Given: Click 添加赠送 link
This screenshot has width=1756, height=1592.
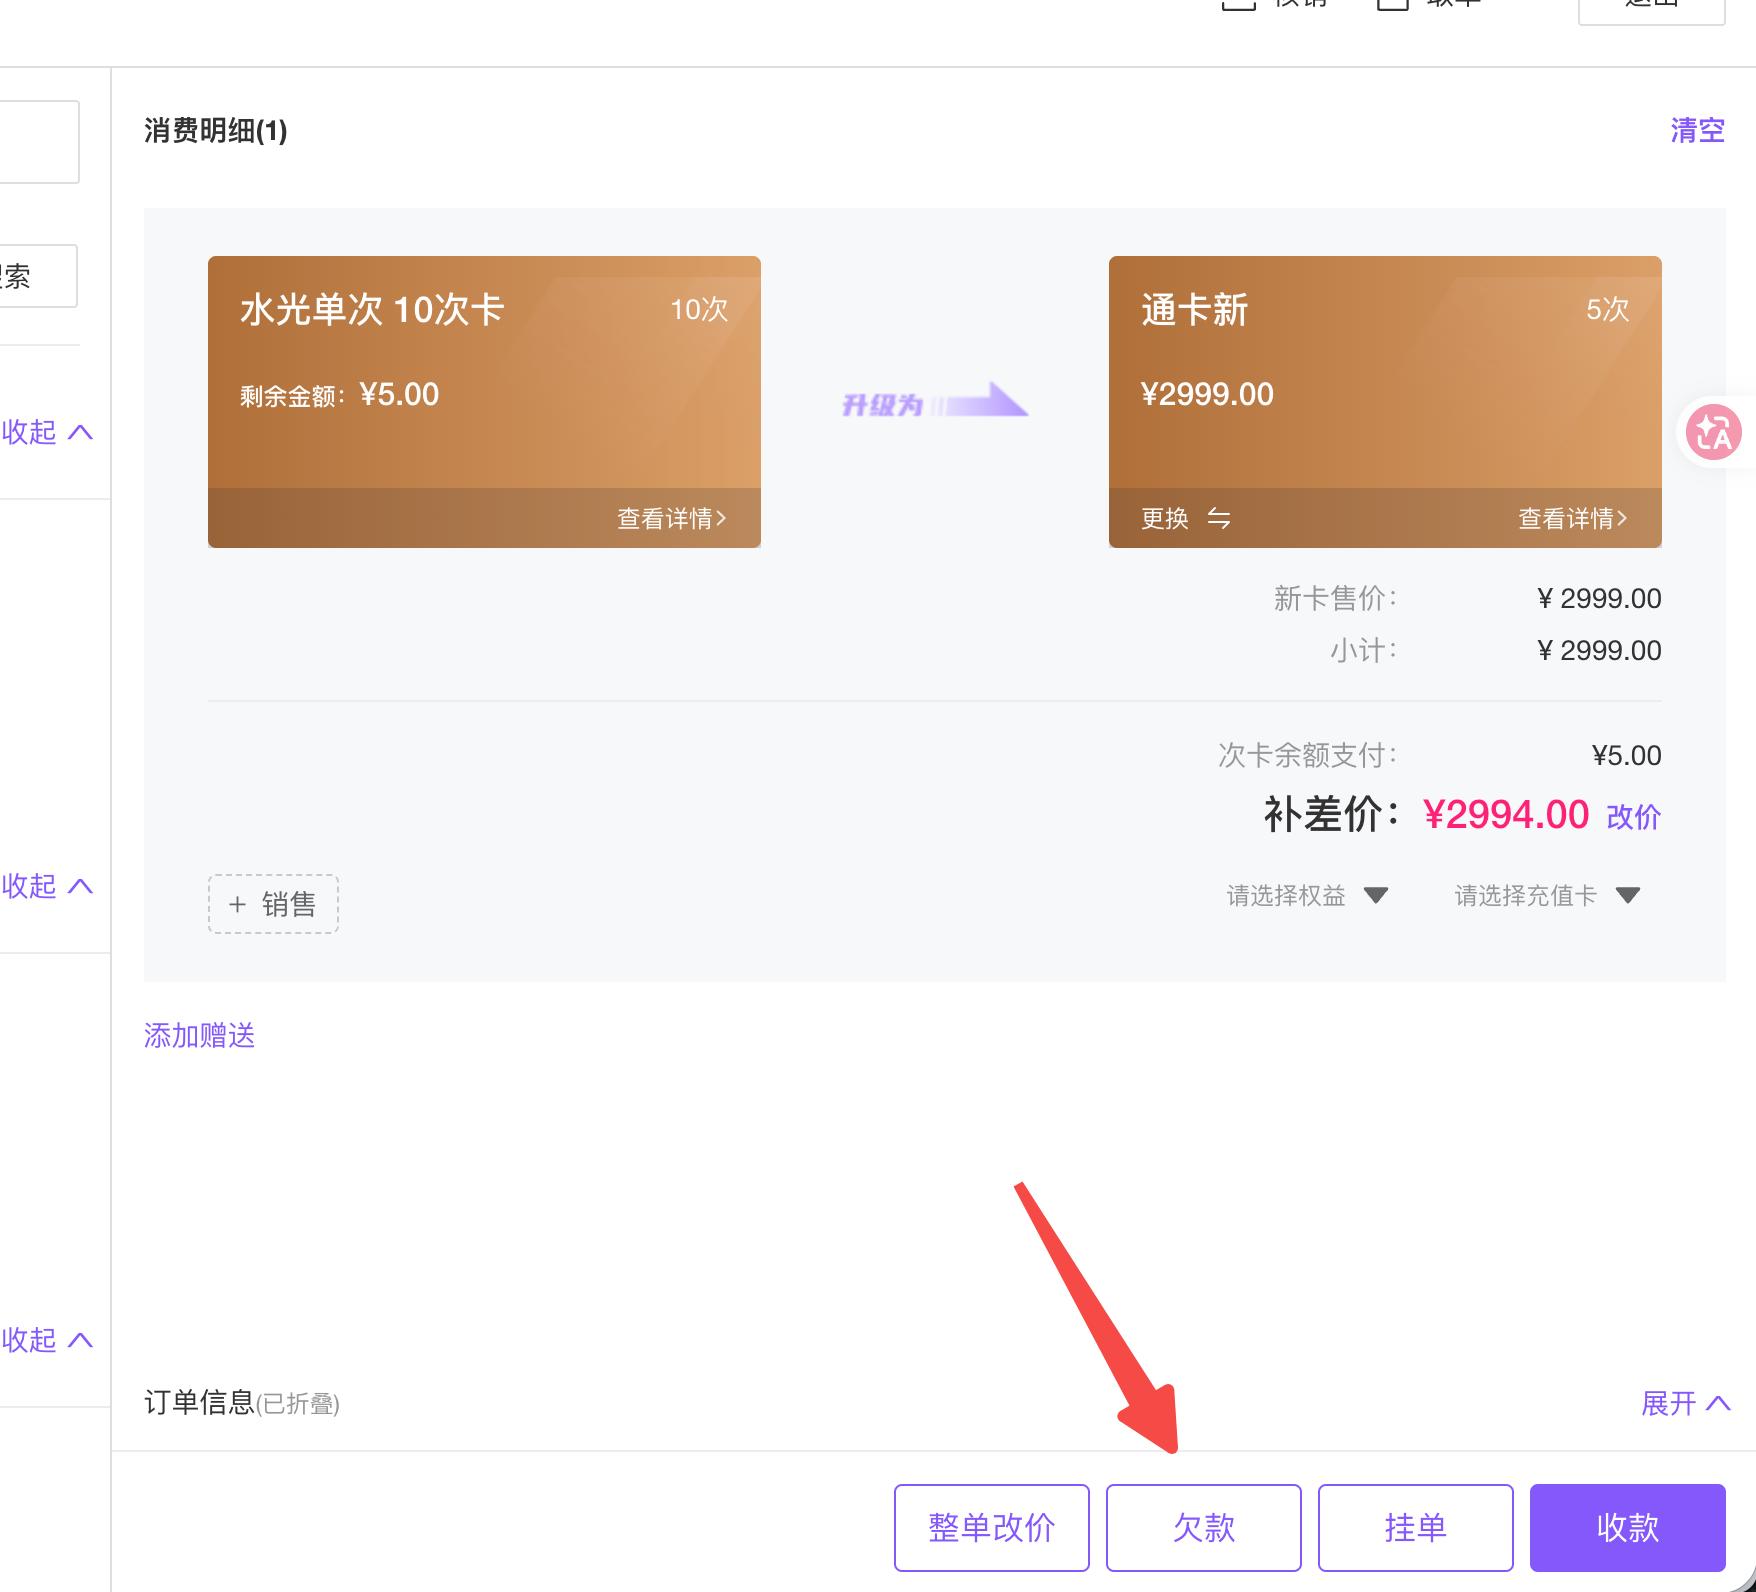Looking at the screenshot, I should pyautogui.click(x=199, y=1035).
